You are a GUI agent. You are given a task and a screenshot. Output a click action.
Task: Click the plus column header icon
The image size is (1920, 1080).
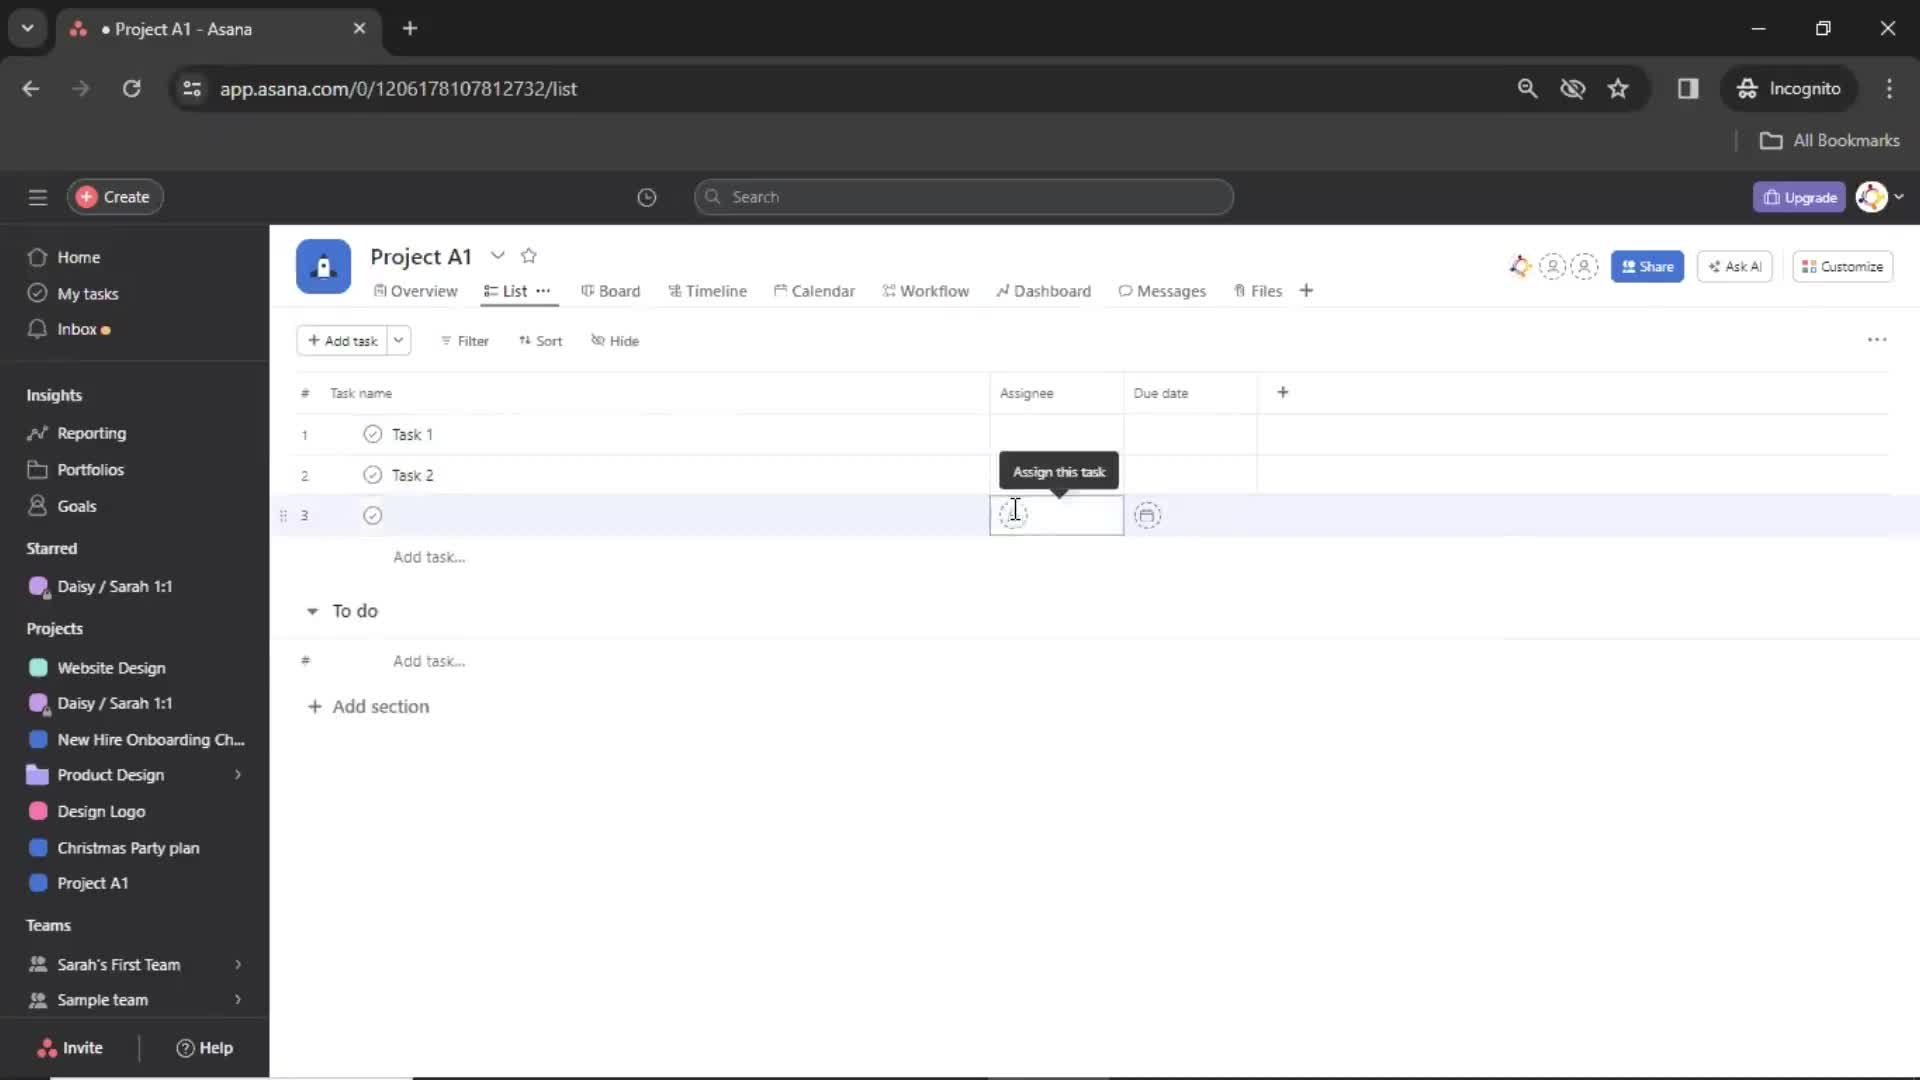click(x=1282, y=392)
